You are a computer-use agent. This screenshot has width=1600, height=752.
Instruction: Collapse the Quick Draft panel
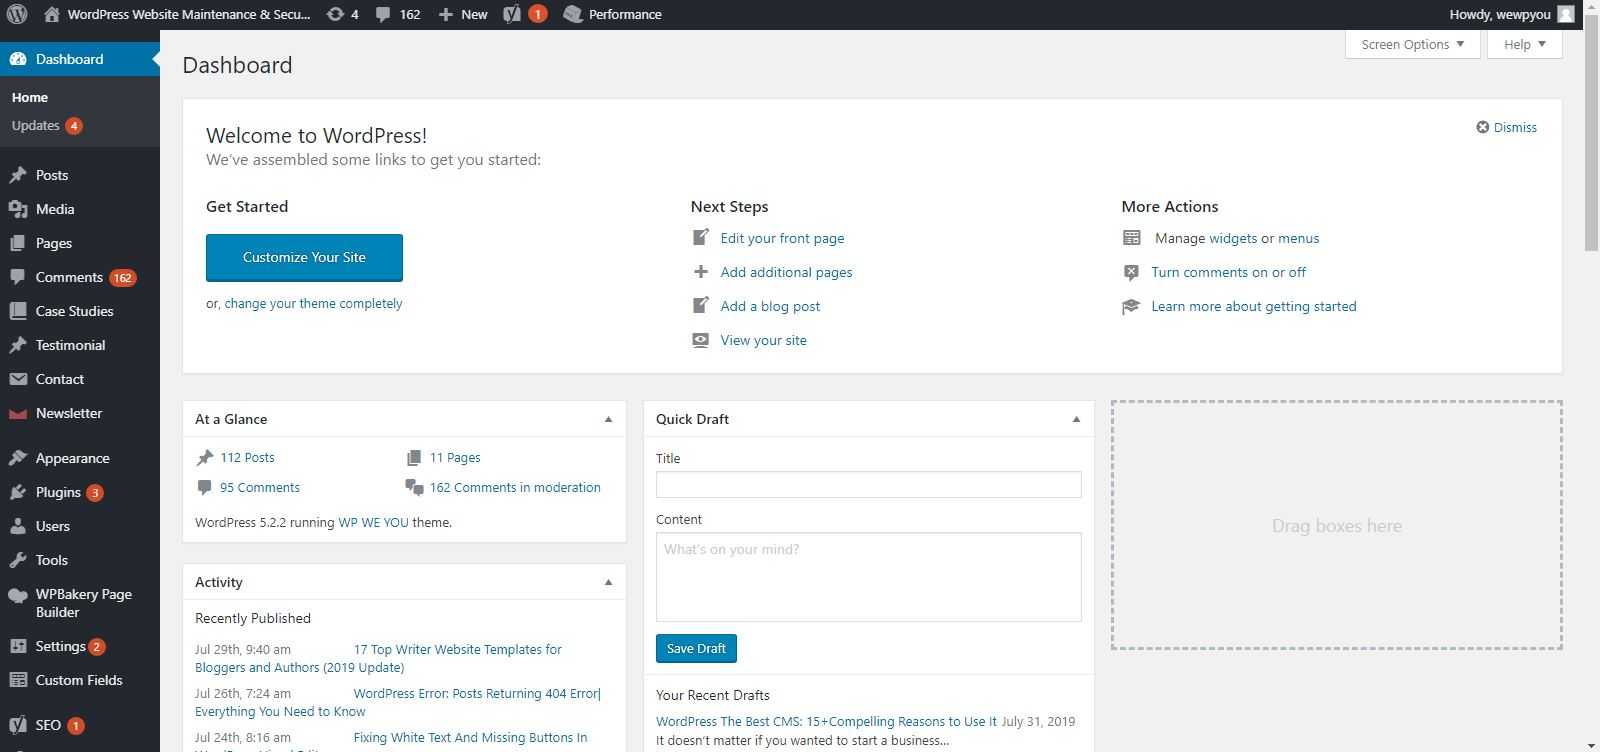1076,419
